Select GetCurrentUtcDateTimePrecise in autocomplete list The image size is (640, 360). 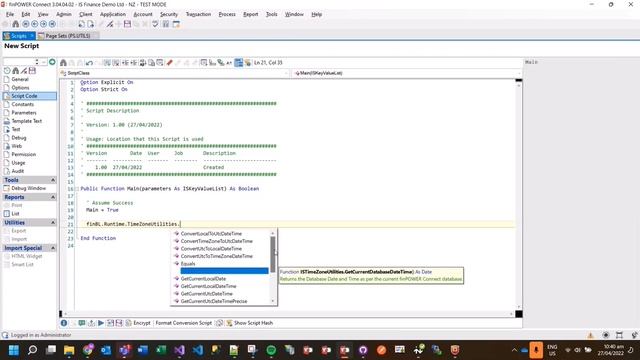coord(214,301)
